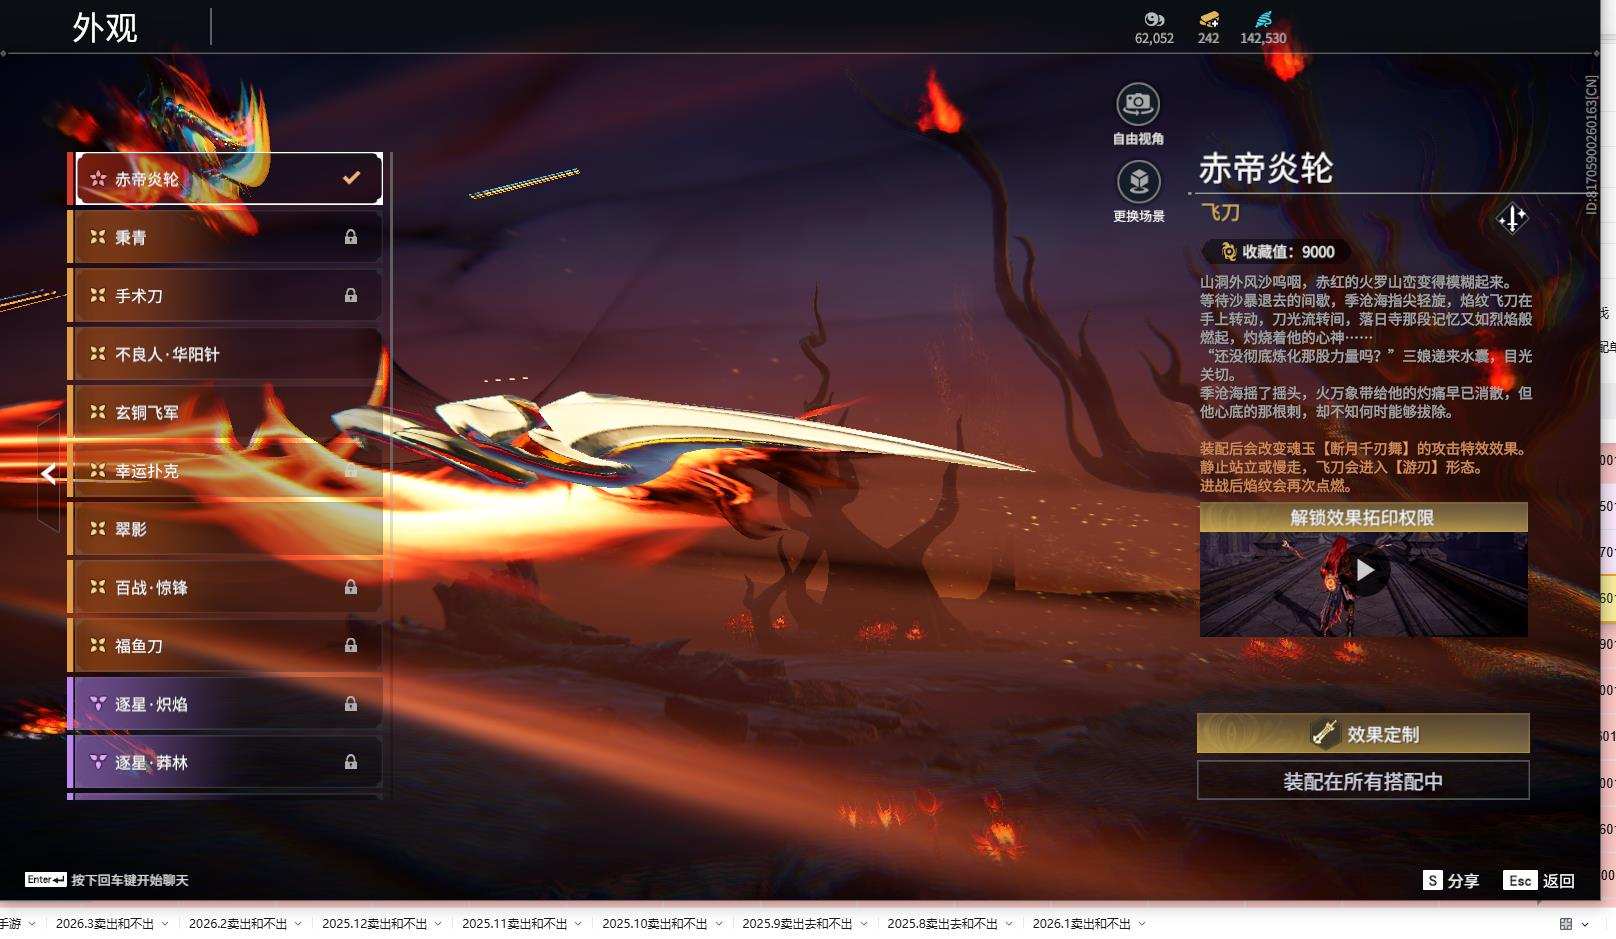Viewport: 1616px width, 939px height.
Task: Click the blue feather currency icon above 142,530
Action: click(1263, 19)
